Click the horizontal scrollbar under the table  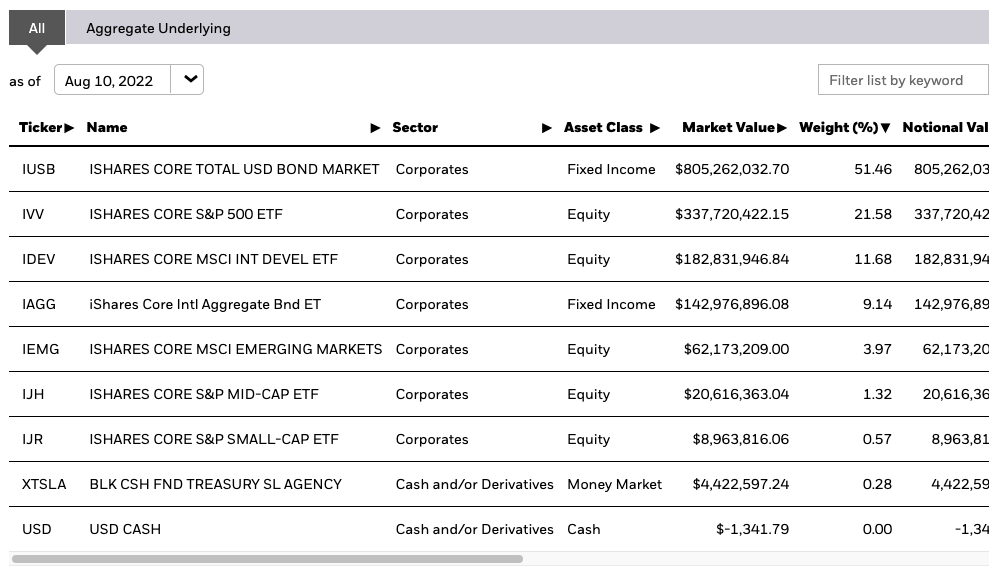pos(267,559)
